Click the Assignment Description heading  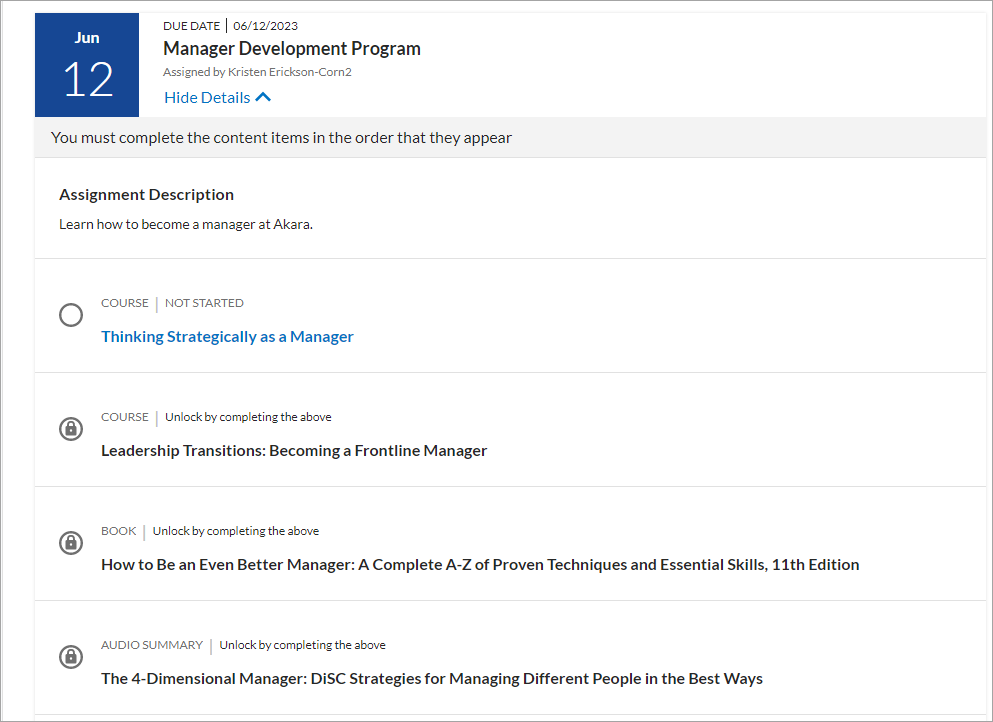click(146, 195)
